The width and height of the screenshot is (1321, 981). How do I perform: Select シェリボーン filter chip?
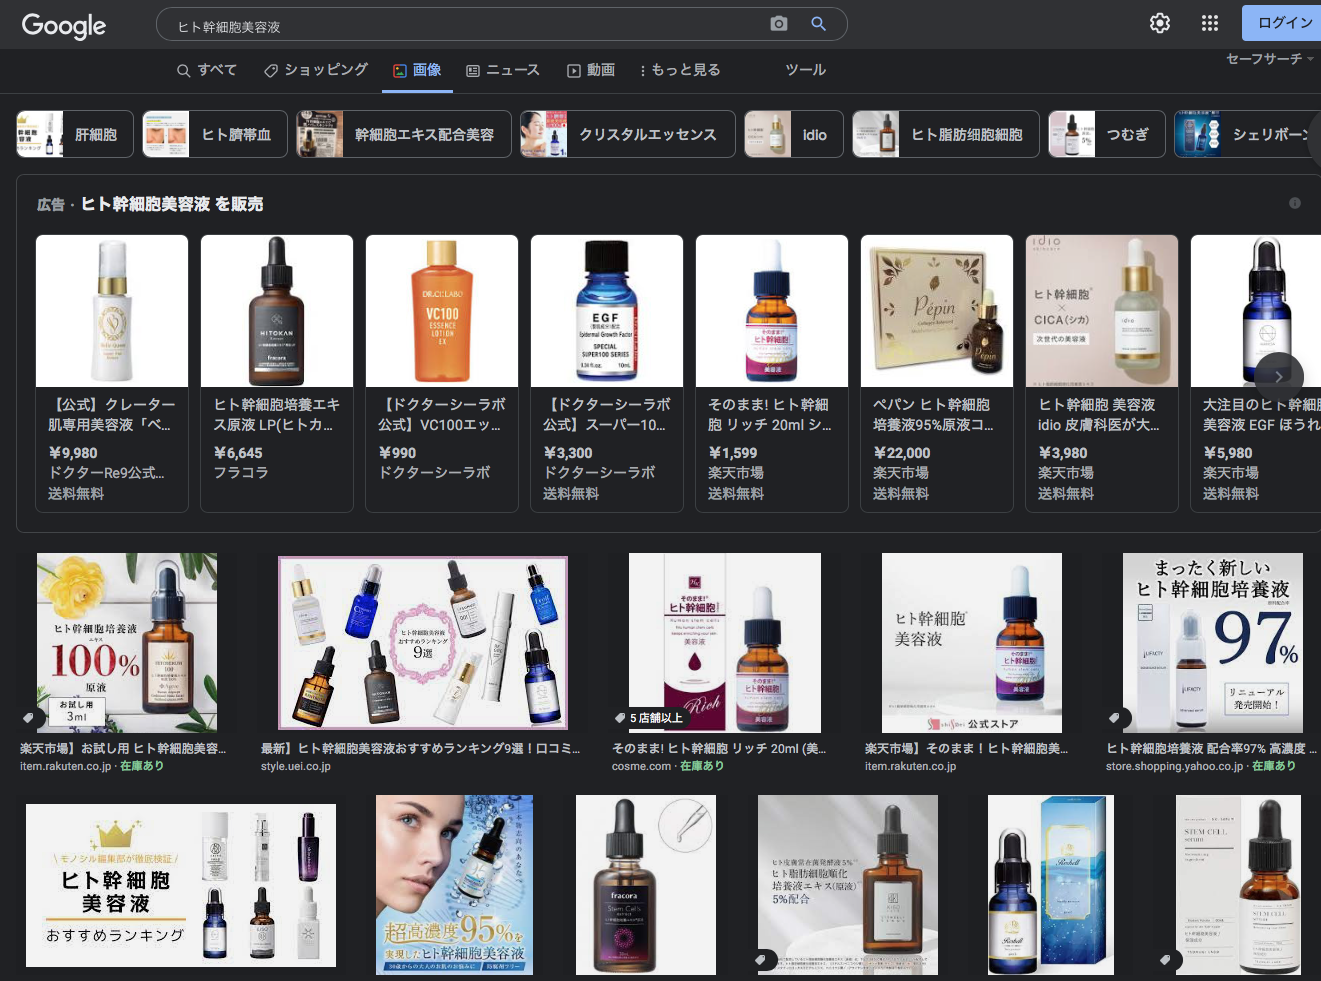(x=1248, y=134)
